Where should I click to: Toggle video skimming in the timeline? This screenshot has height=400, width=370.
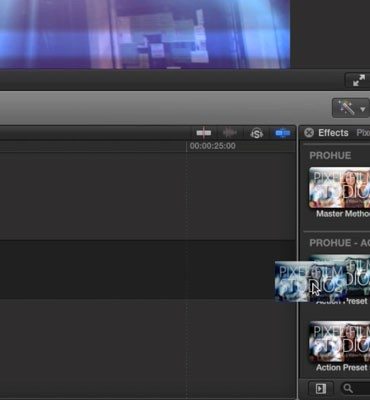pyautogui.click(x=203, y=133)
